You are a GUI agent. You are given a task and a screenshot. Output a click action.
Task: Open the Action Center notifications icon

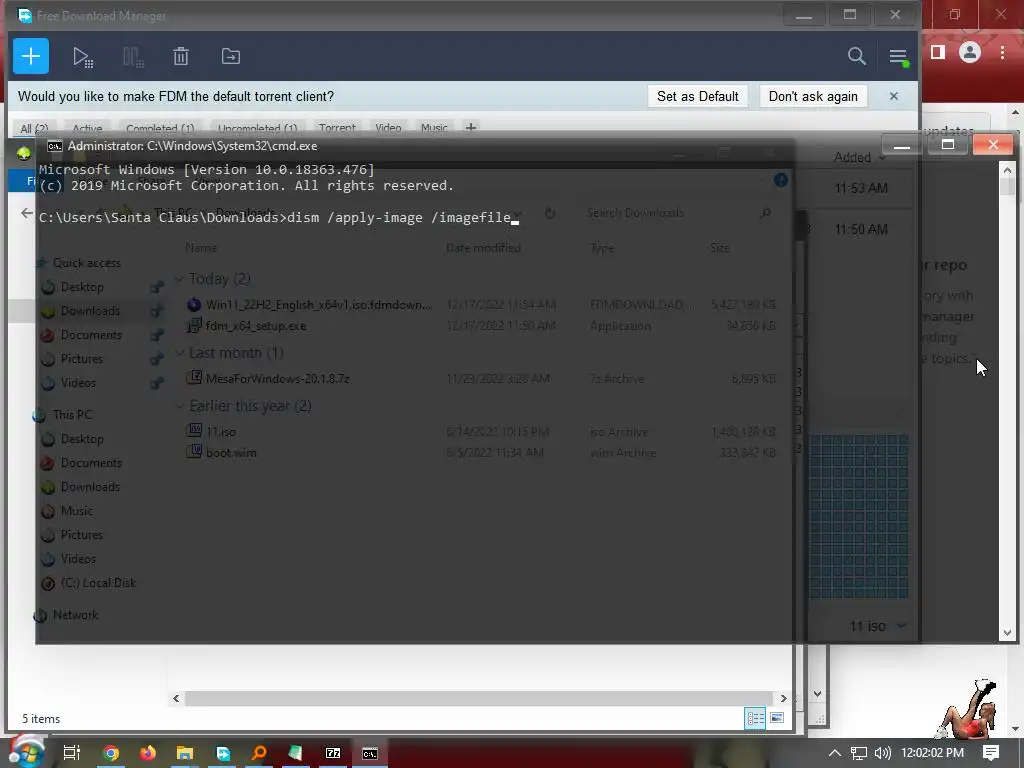[991, 753]
